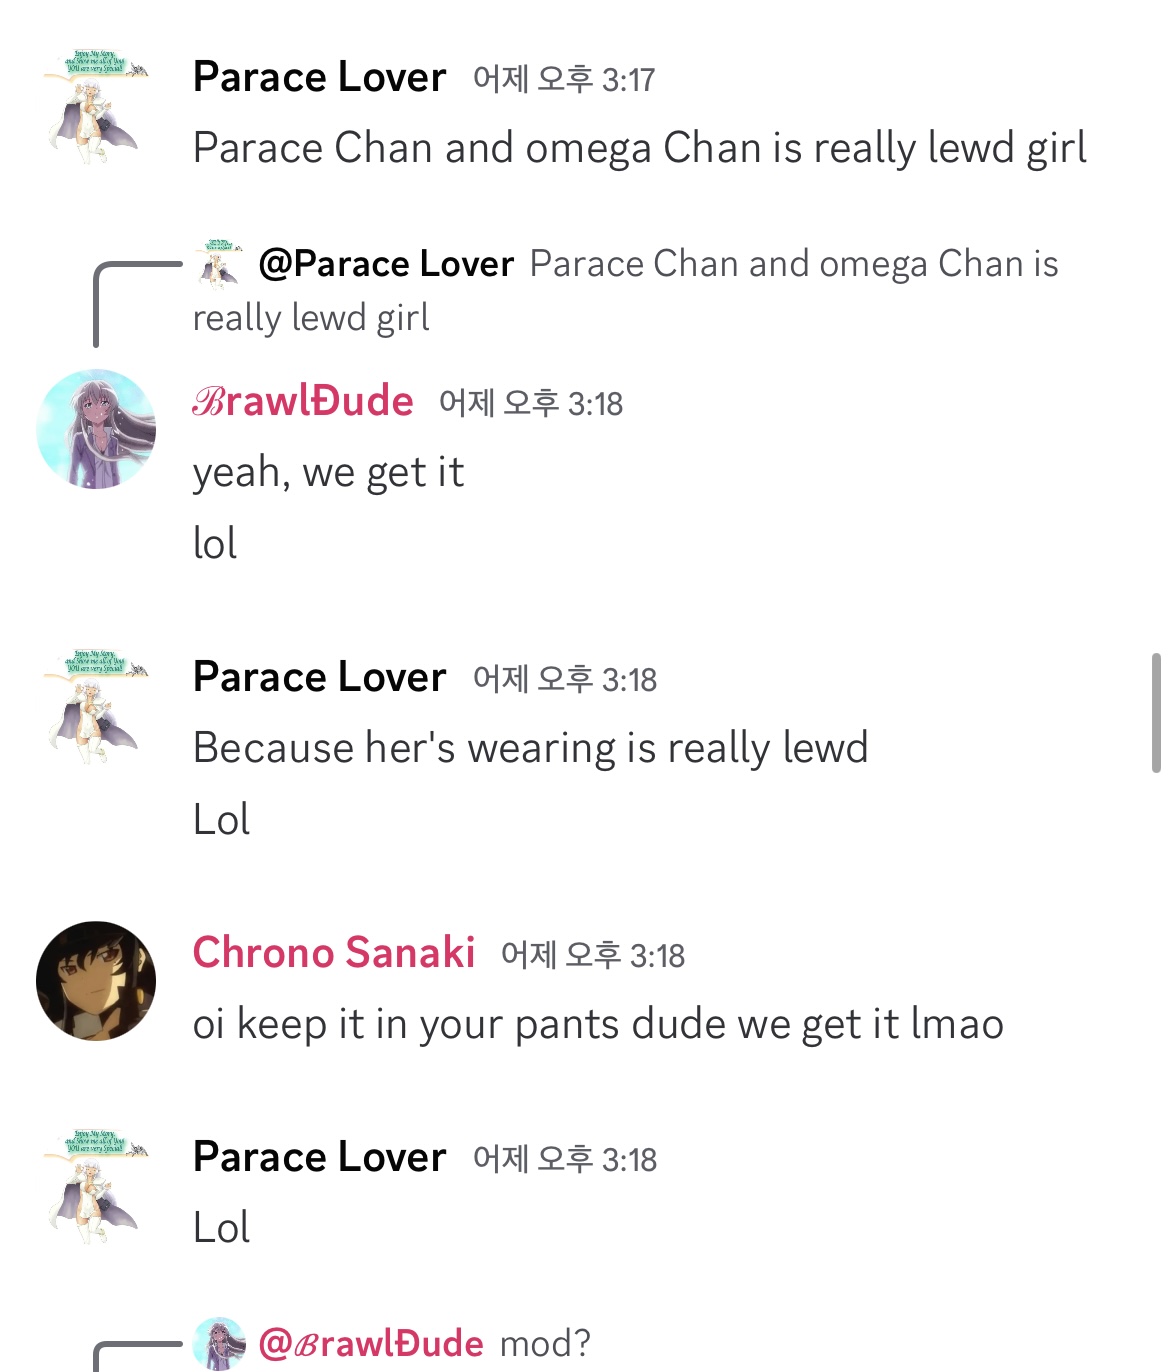Tap the 'mod?' reply preview text

click(x=546, y=1343)
